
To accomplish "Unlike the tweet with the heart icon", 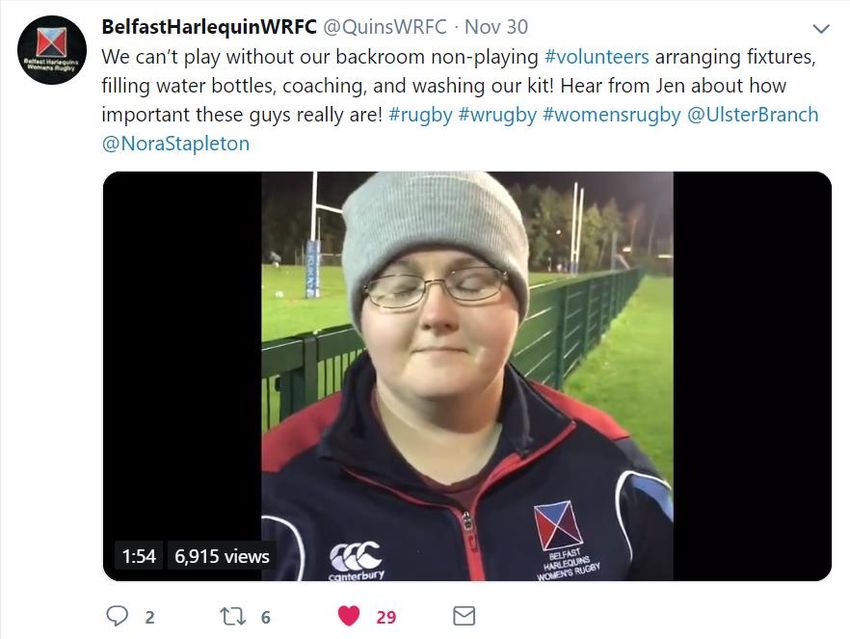I will tap(349, 616).
